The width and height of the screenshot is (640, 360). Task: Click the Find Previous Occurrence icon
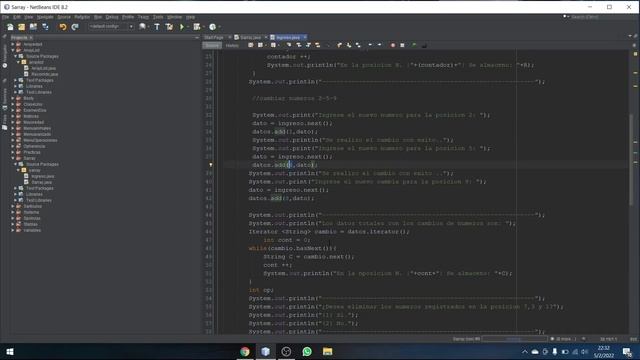299,45
